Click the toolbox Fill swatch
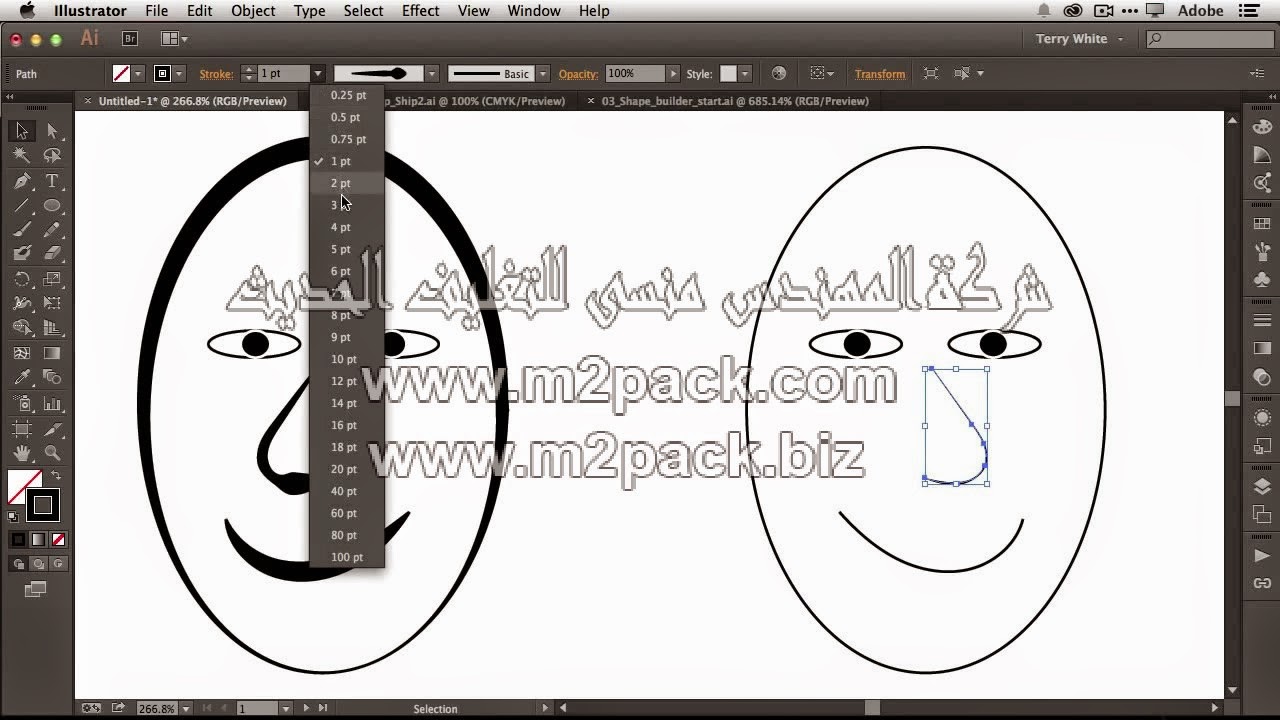 click(x=23, y=487)
